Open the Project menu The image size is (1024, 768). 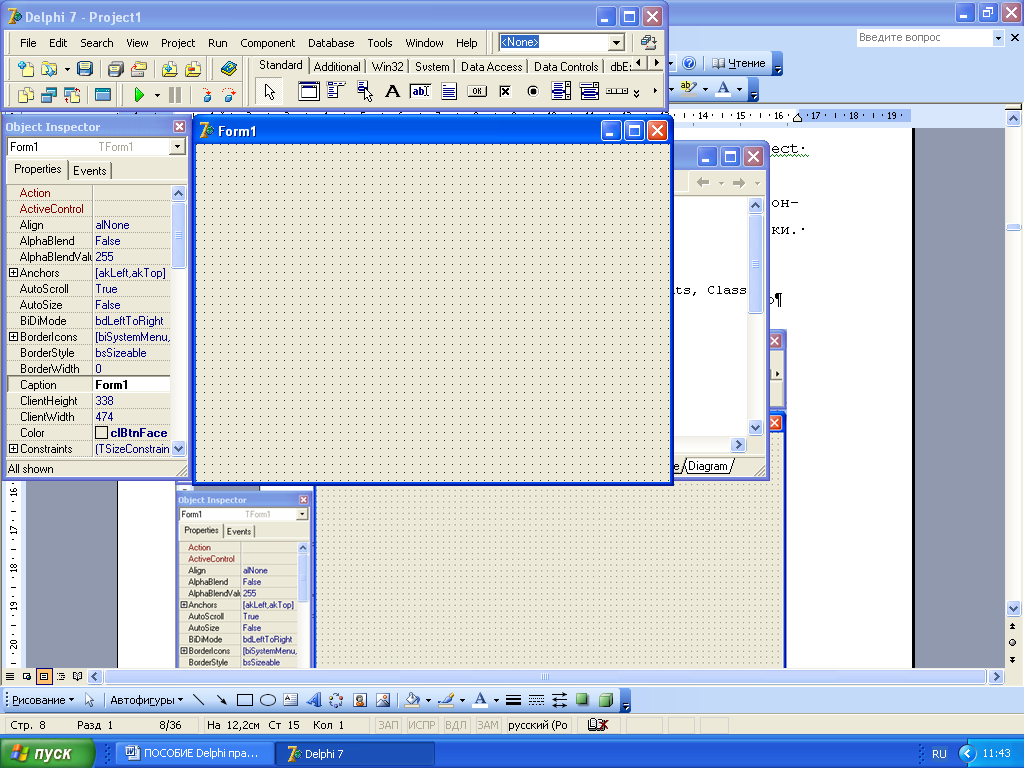[178, 43]
